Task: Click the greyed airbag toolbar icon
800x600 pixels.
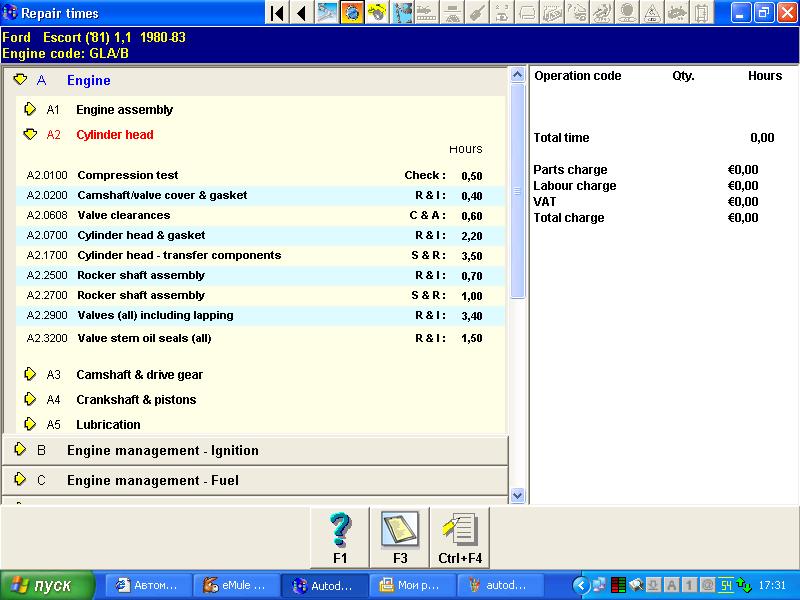Action: (527, 13)
